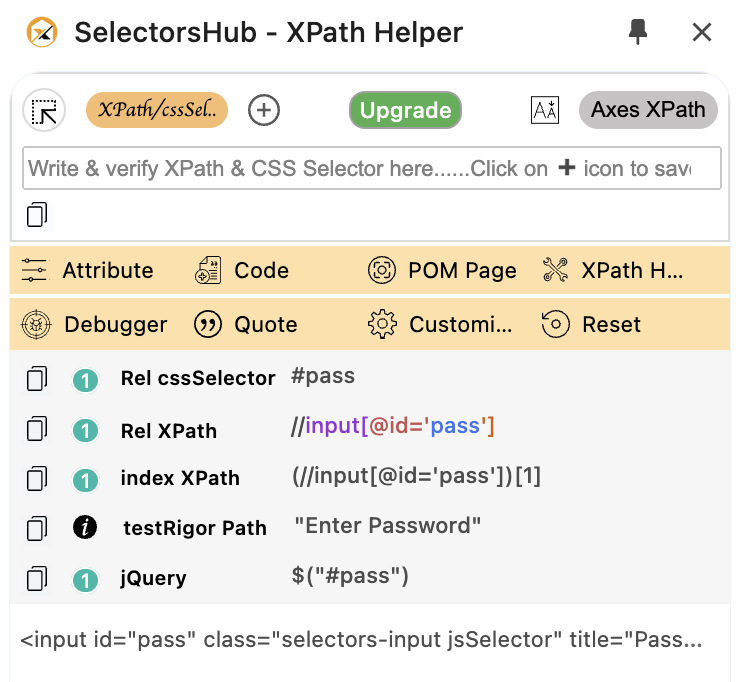Select the //input[@id='pass'] Rel XPath value
This screenshot has width=742, height=682.
click(392, 426)
